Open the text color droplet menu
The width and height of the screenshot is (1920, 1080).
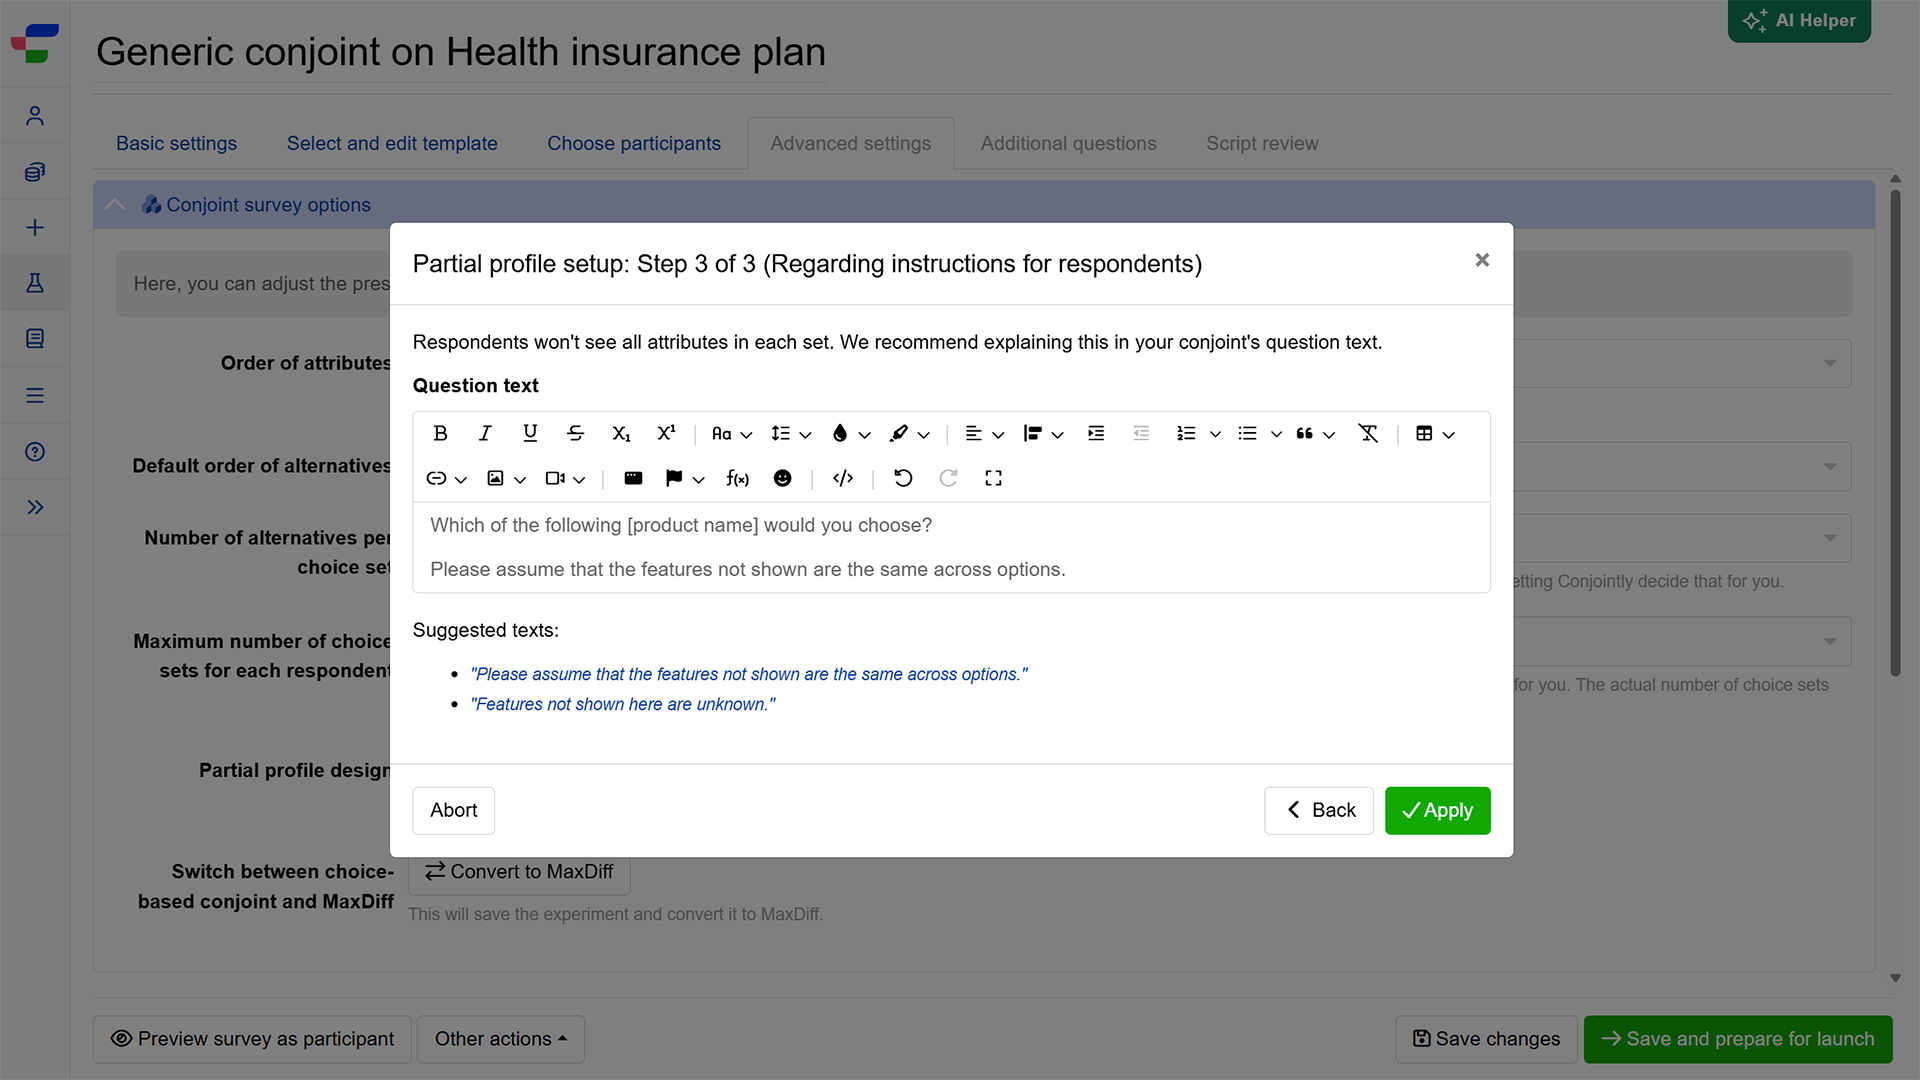click(850, 433)
